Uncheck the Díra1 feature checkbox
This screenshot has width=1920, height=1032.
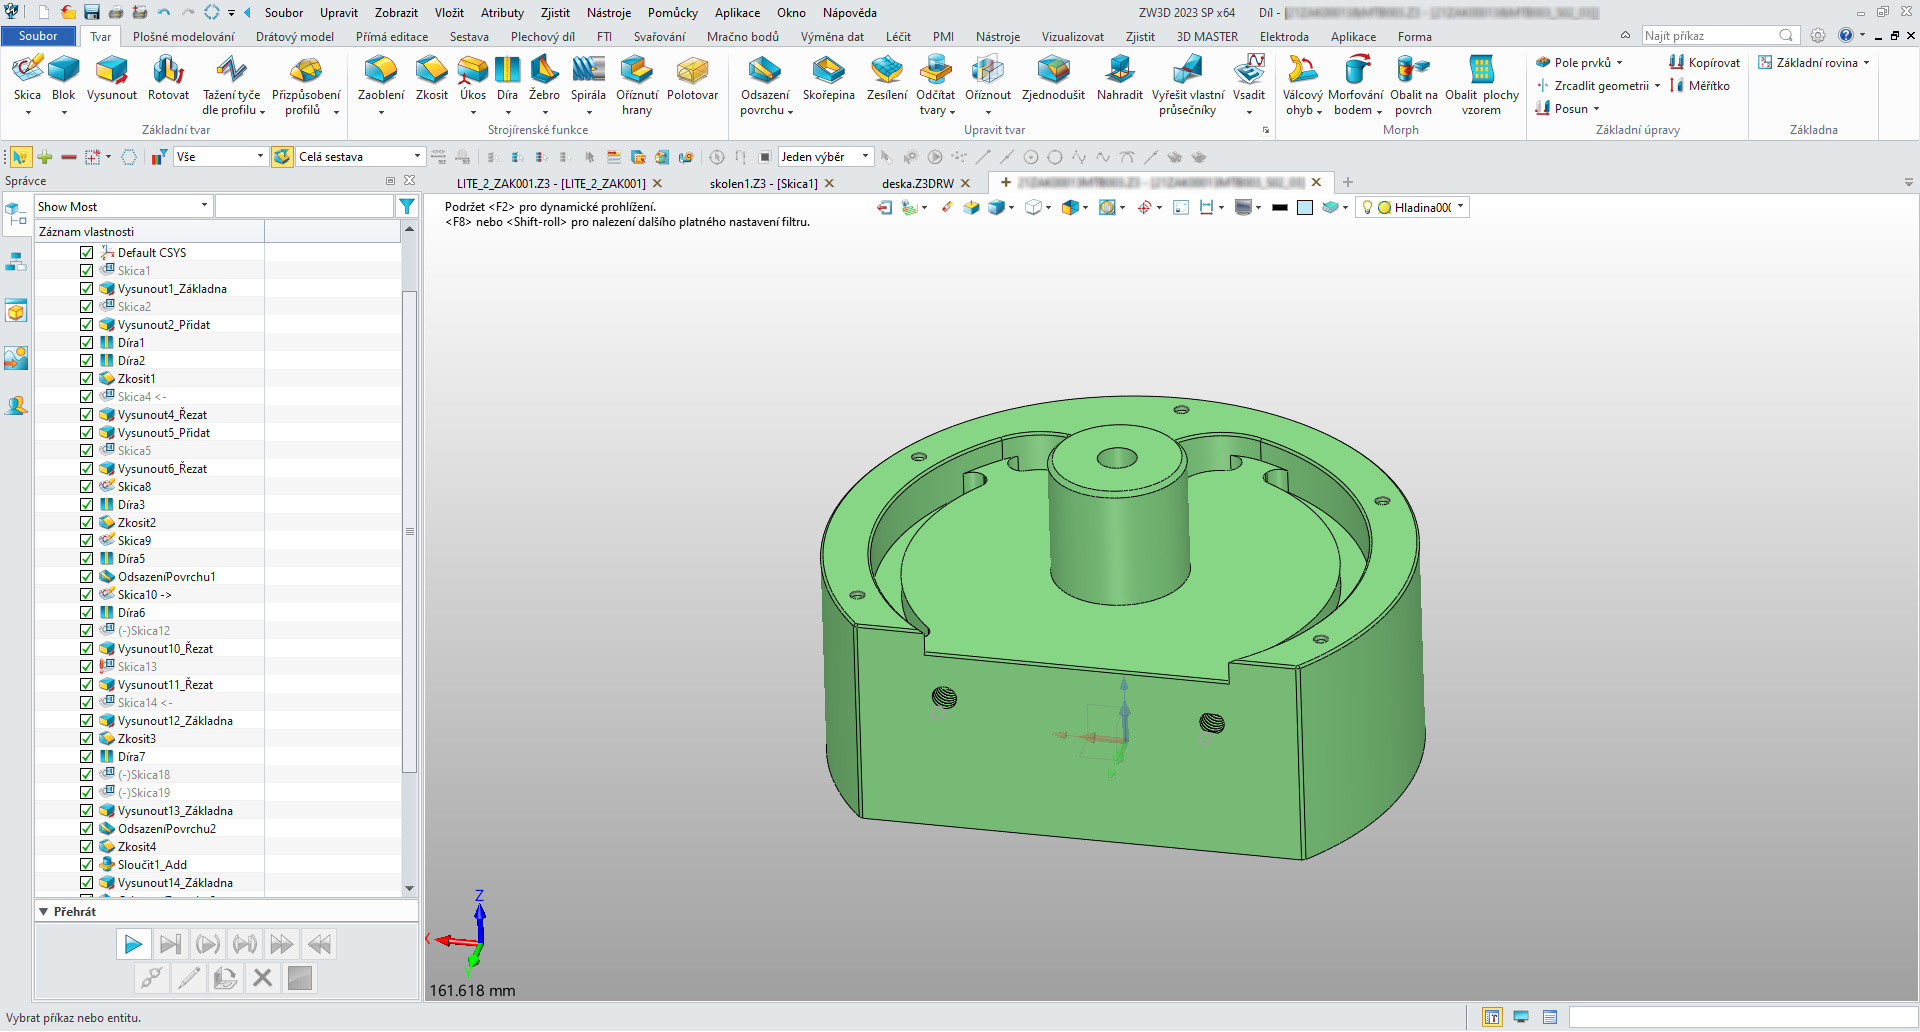point(87,343)
